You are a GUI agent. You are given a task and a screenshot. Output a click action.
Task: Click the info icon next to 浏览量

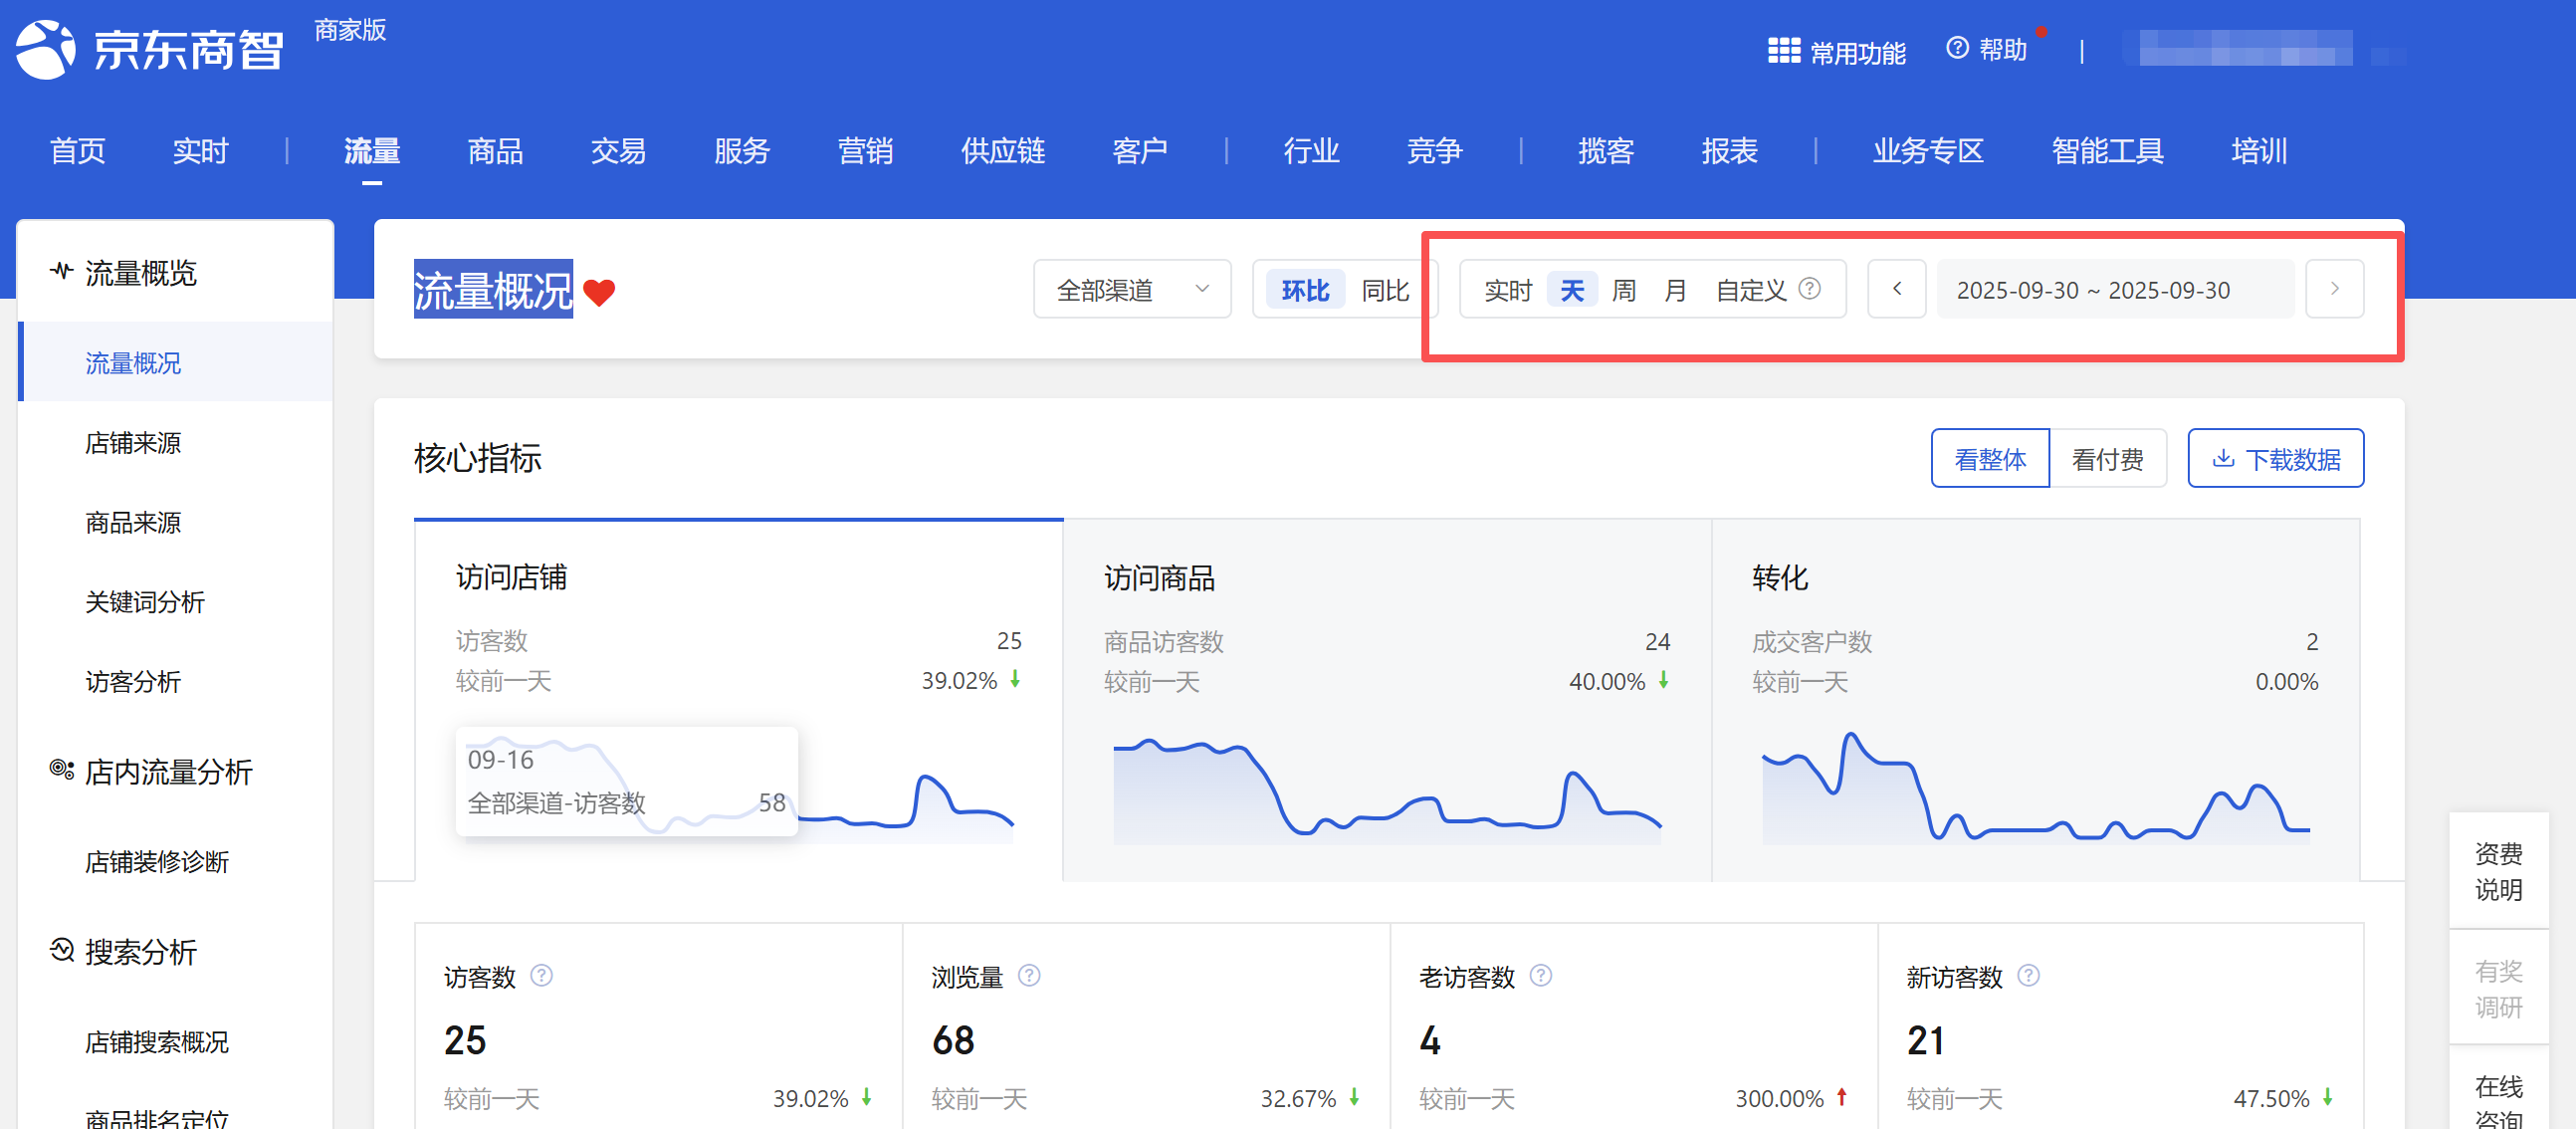pyautogui.click(x=1028, y=975)
